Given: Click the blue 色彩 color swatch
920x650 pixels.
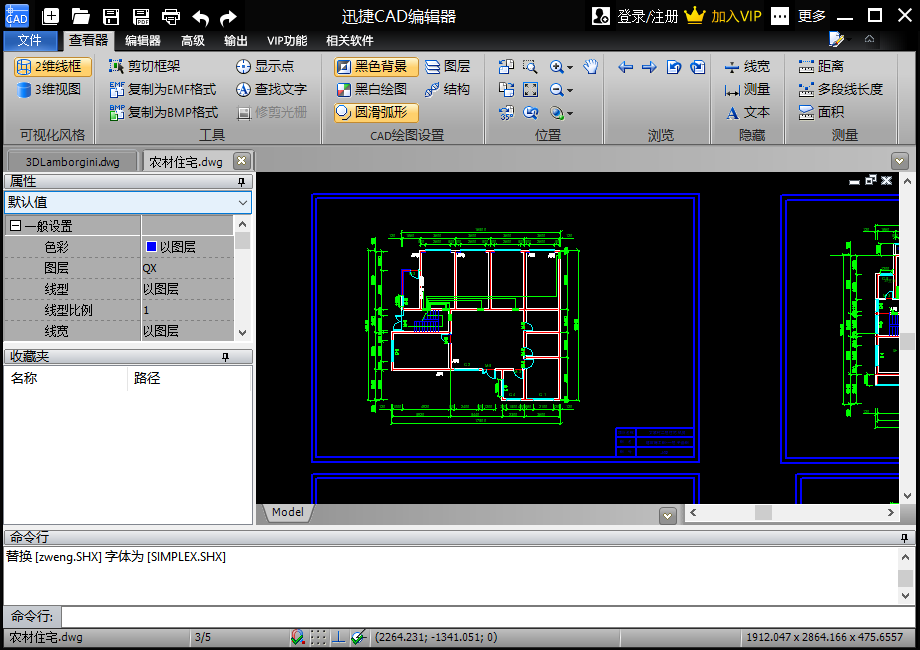Looking at the screenshot, I should pos(151,247).
